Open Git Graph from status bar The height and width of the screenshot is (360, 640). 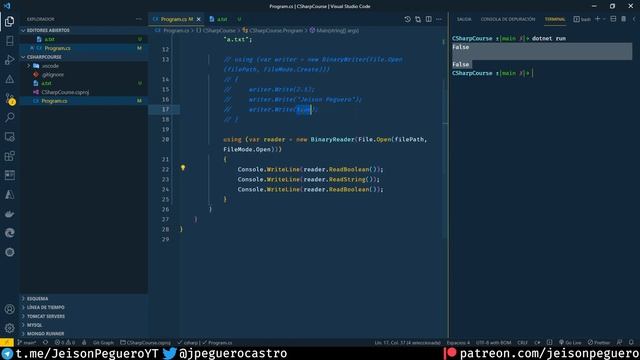[x=103, y=342]
